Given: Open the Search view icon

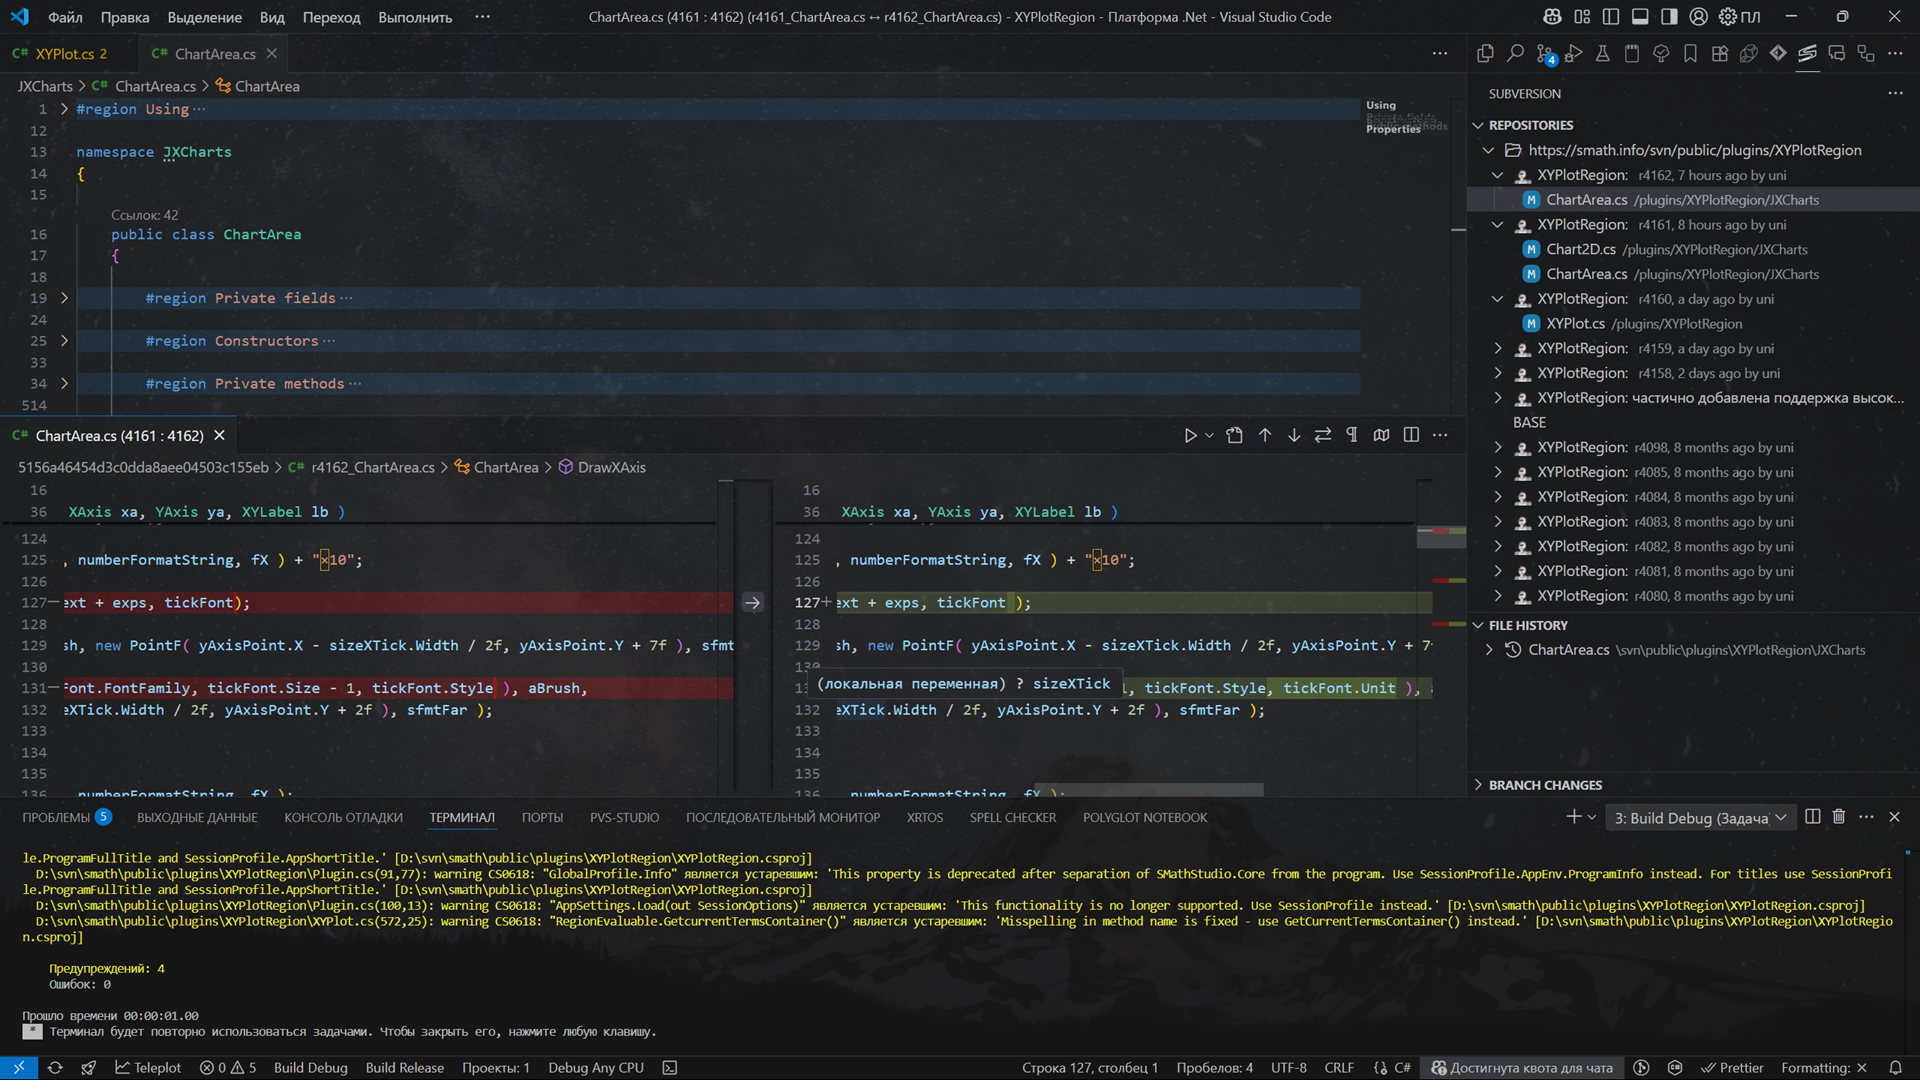Looking at the screenshot, I should click(1516, 54).
